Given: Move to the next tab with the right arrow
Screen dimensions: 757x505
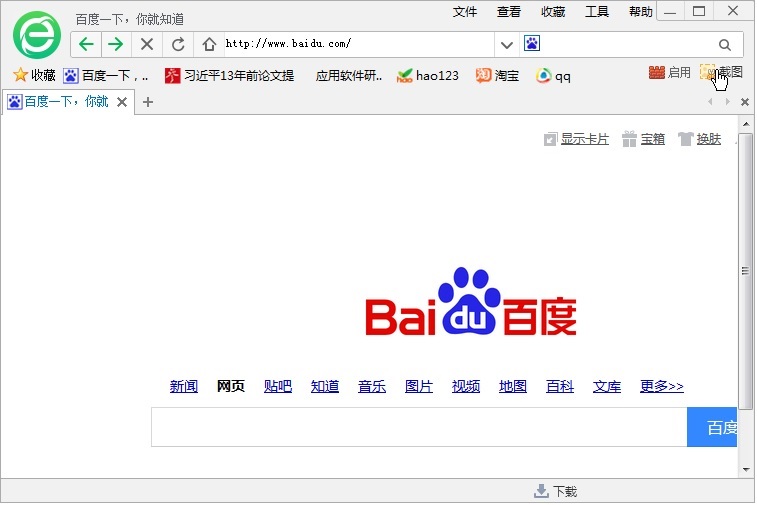Looking at the screenshot, I should pyautogui.click(x=727, y=102).
